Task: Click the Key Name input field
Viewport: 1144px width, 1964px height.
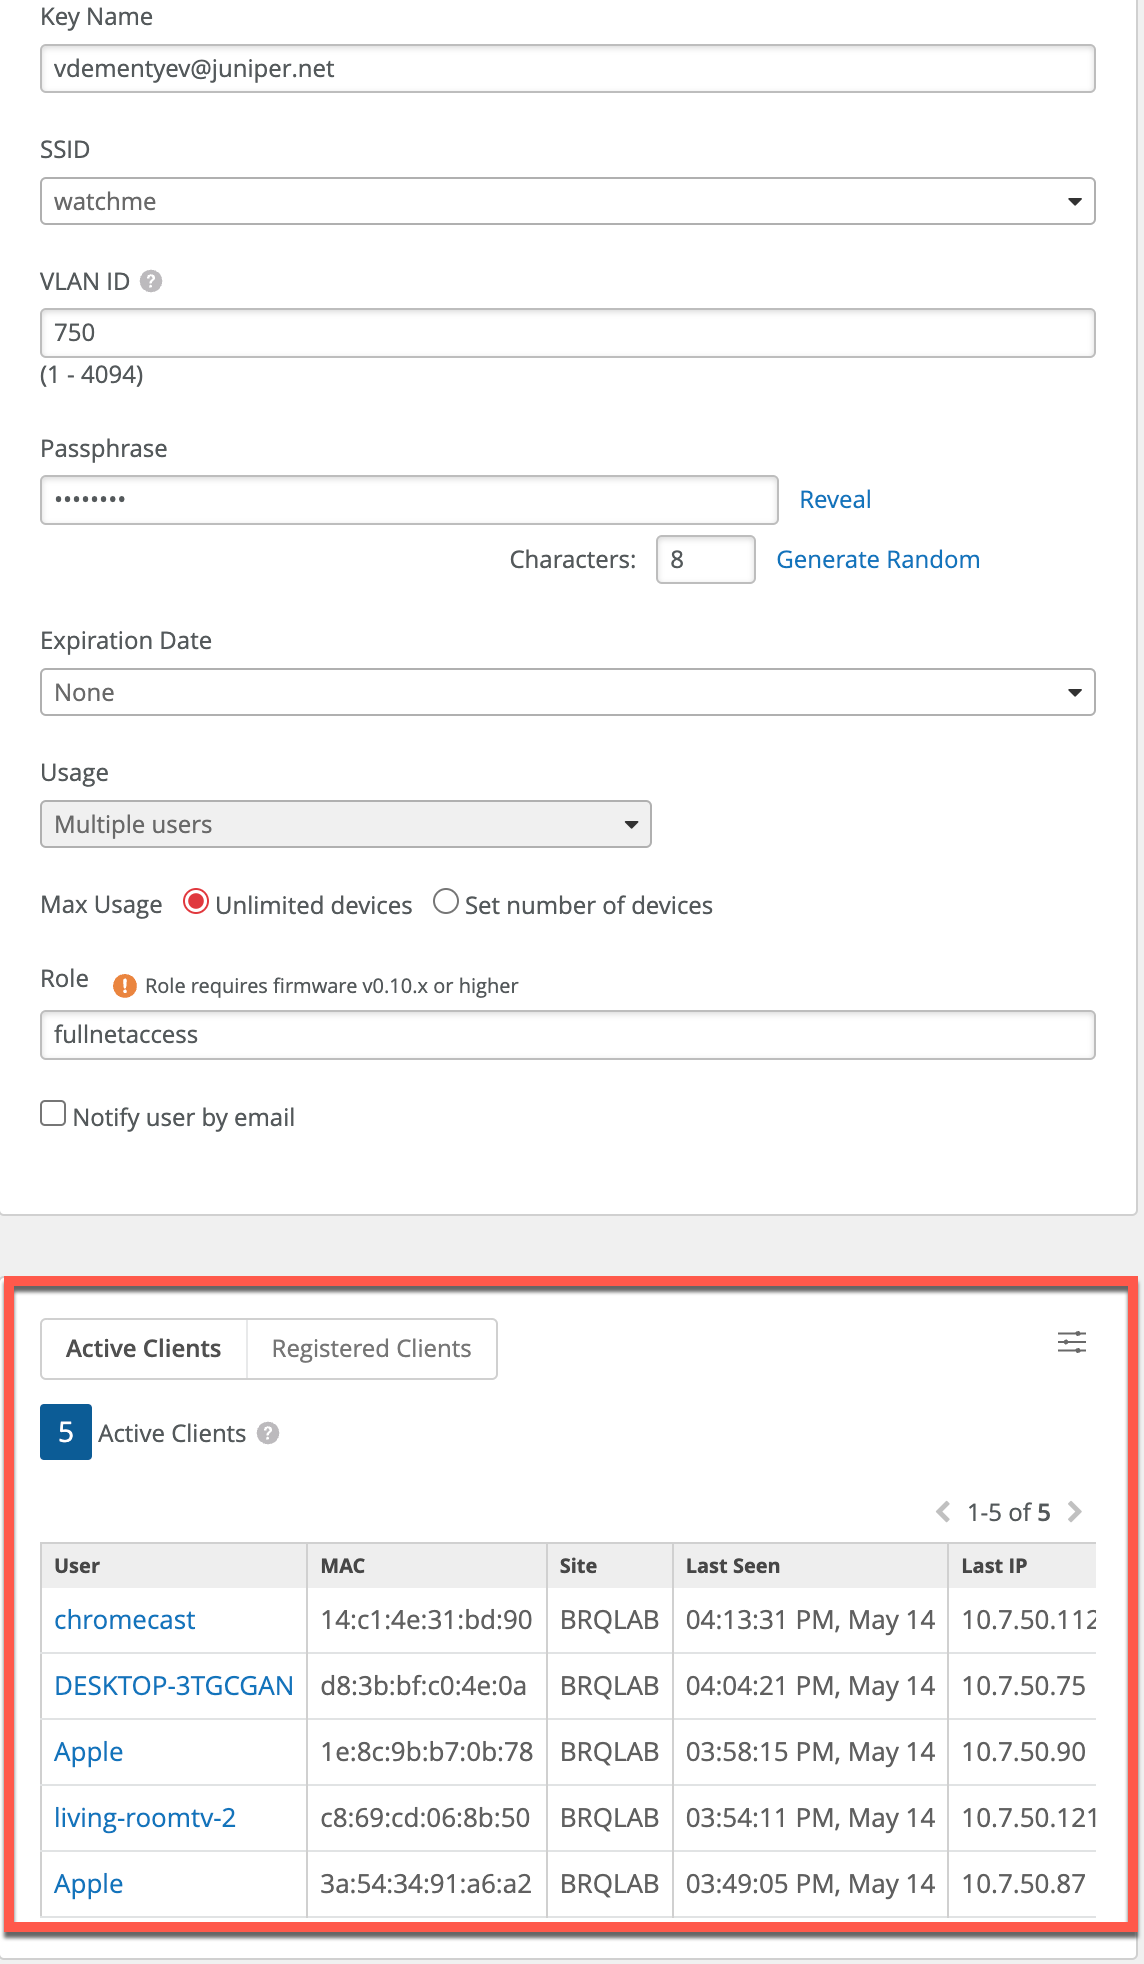Action: point(567,69)
